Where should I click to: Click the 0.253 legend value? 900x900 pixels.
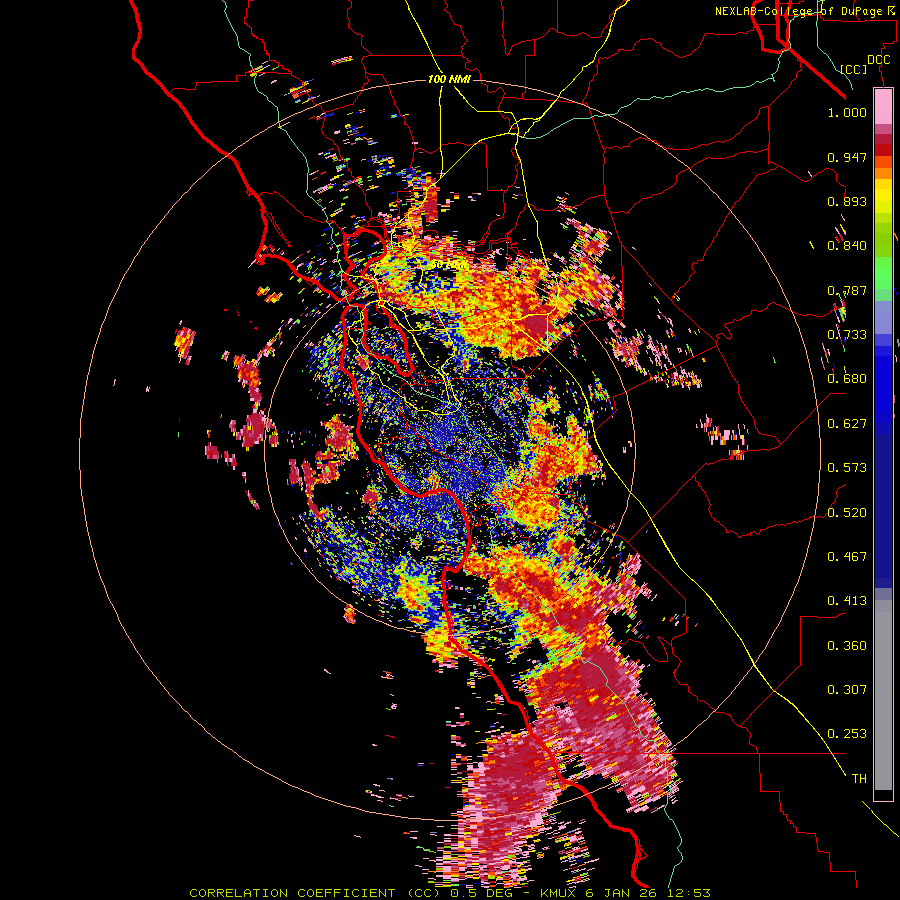tap(847, 734)
